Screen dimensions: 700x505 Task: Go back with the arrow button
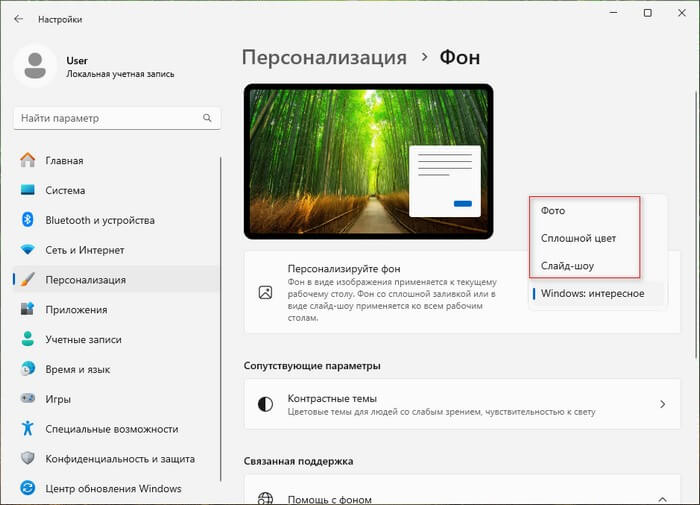(18, 18)
